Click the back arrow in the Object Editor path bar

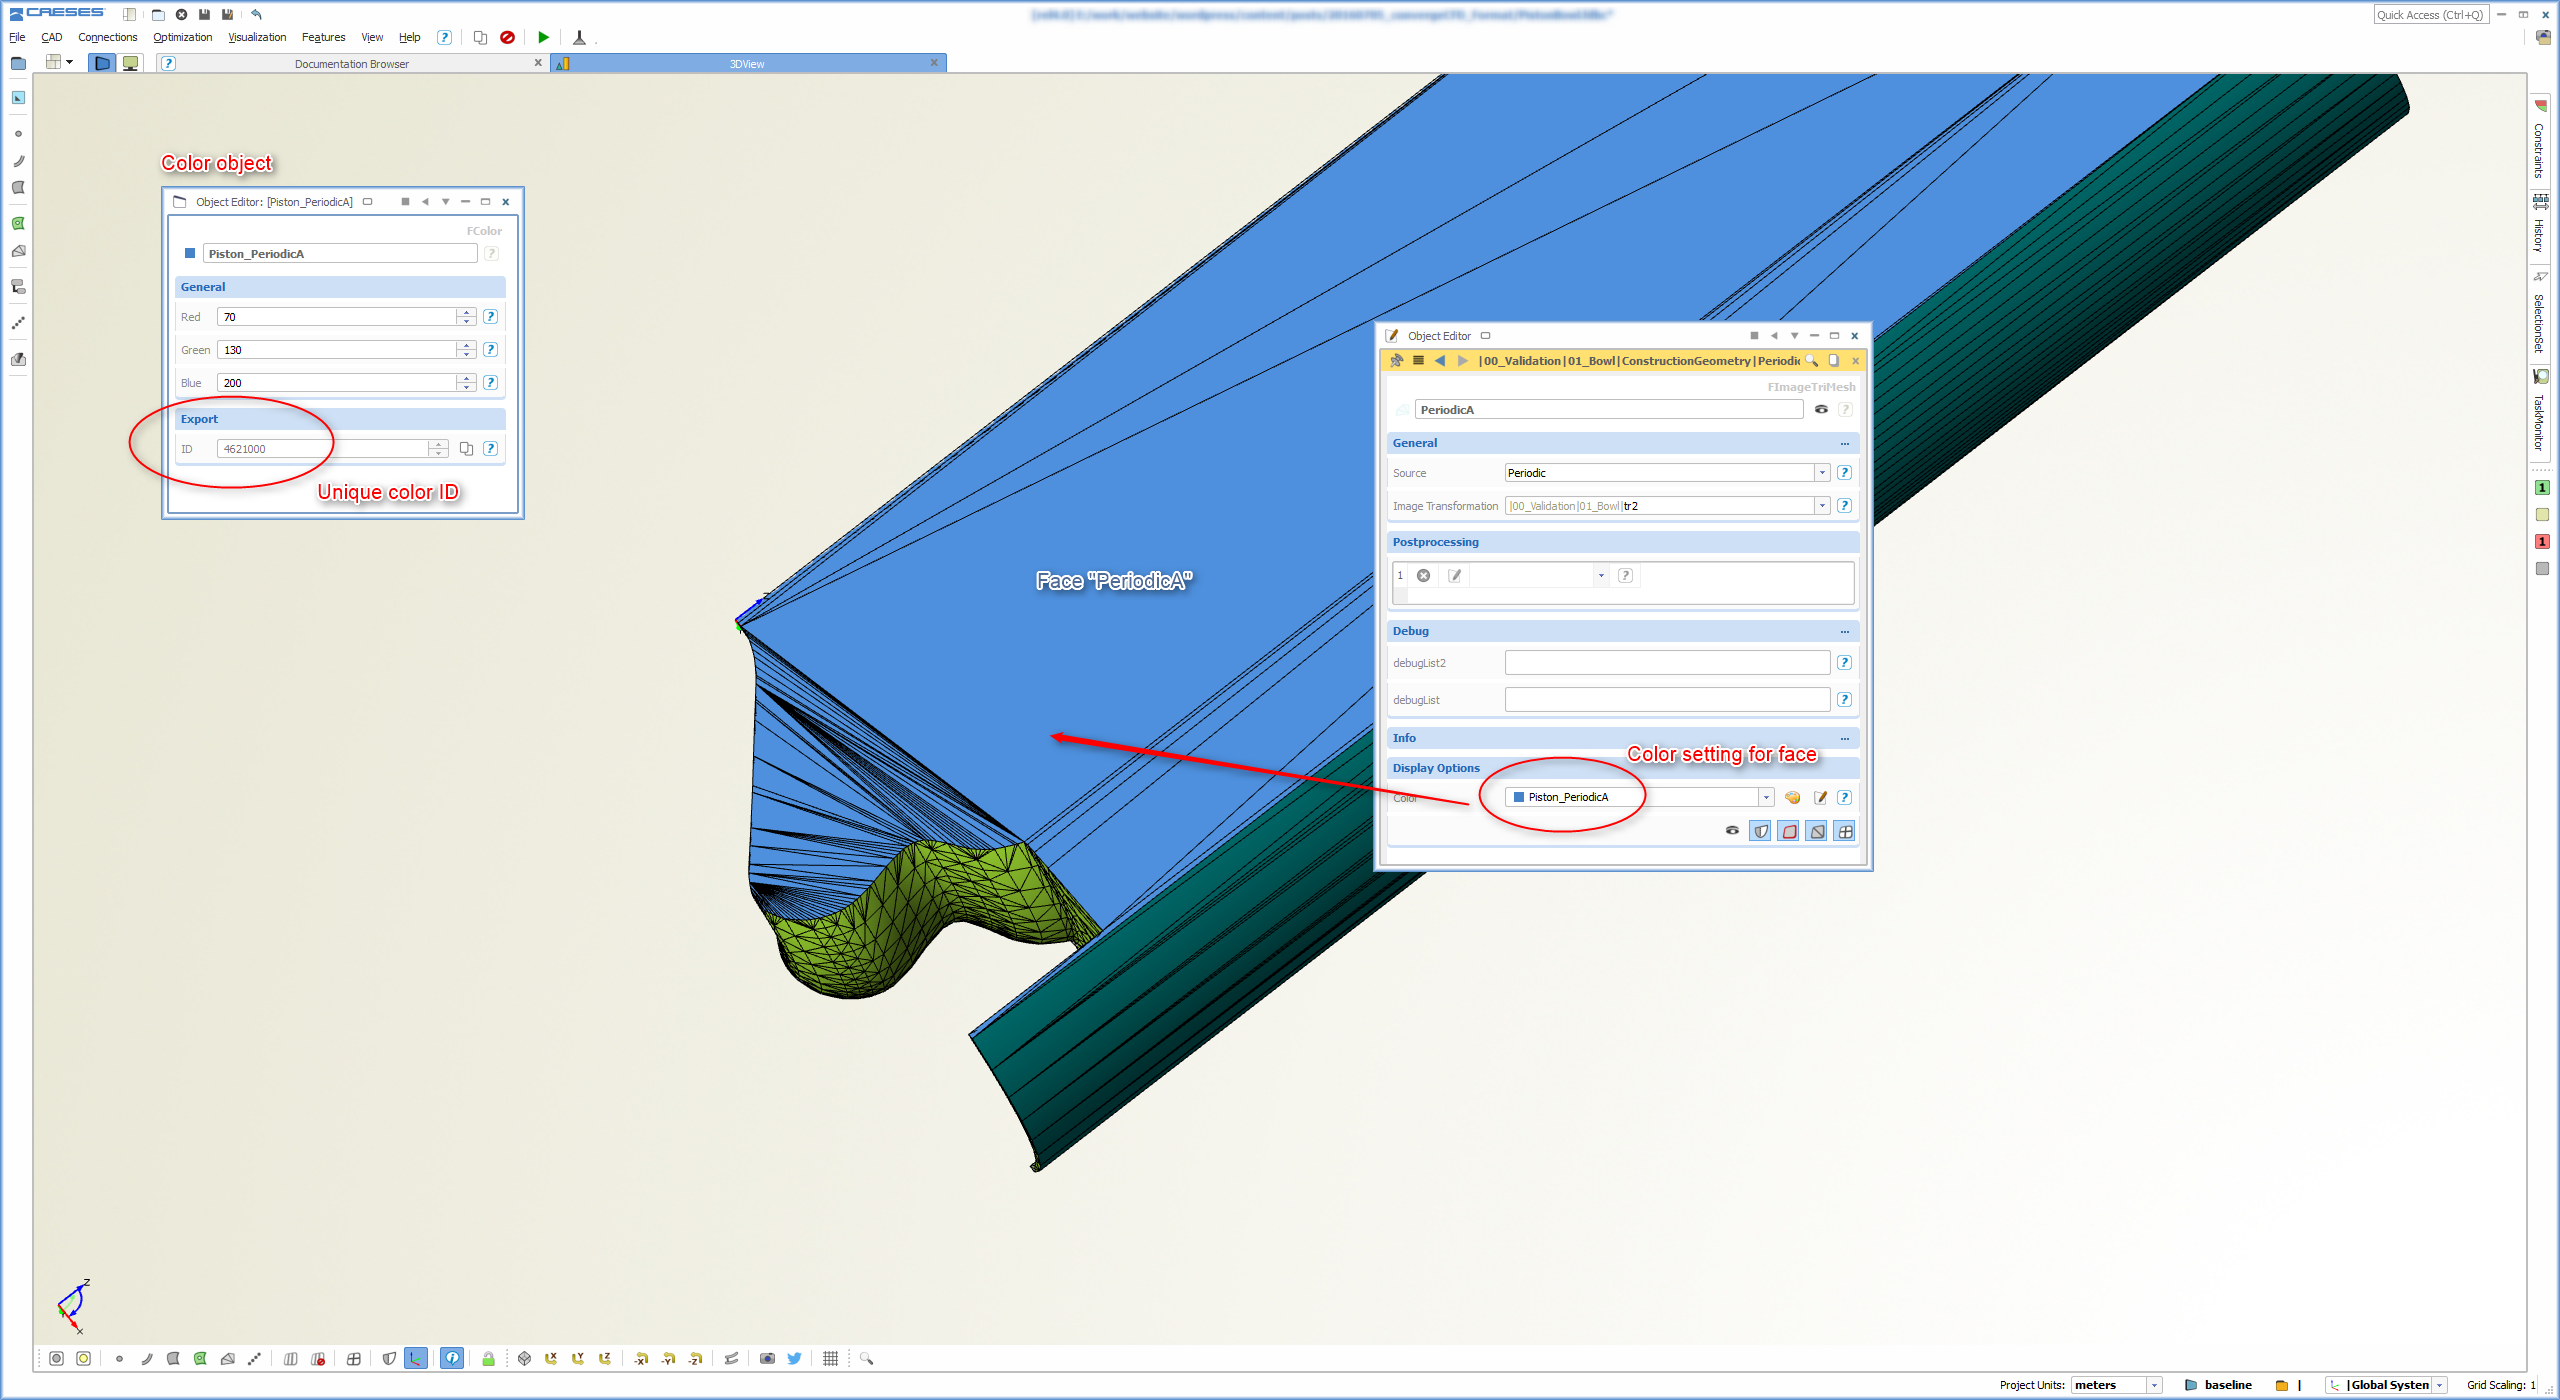[1440, 361]
